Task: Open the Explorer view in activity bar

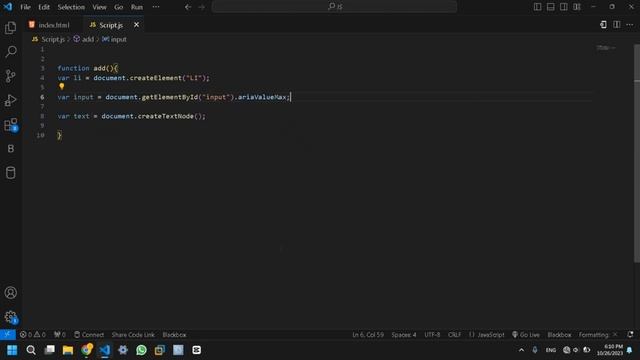Action: pos(11,28)
